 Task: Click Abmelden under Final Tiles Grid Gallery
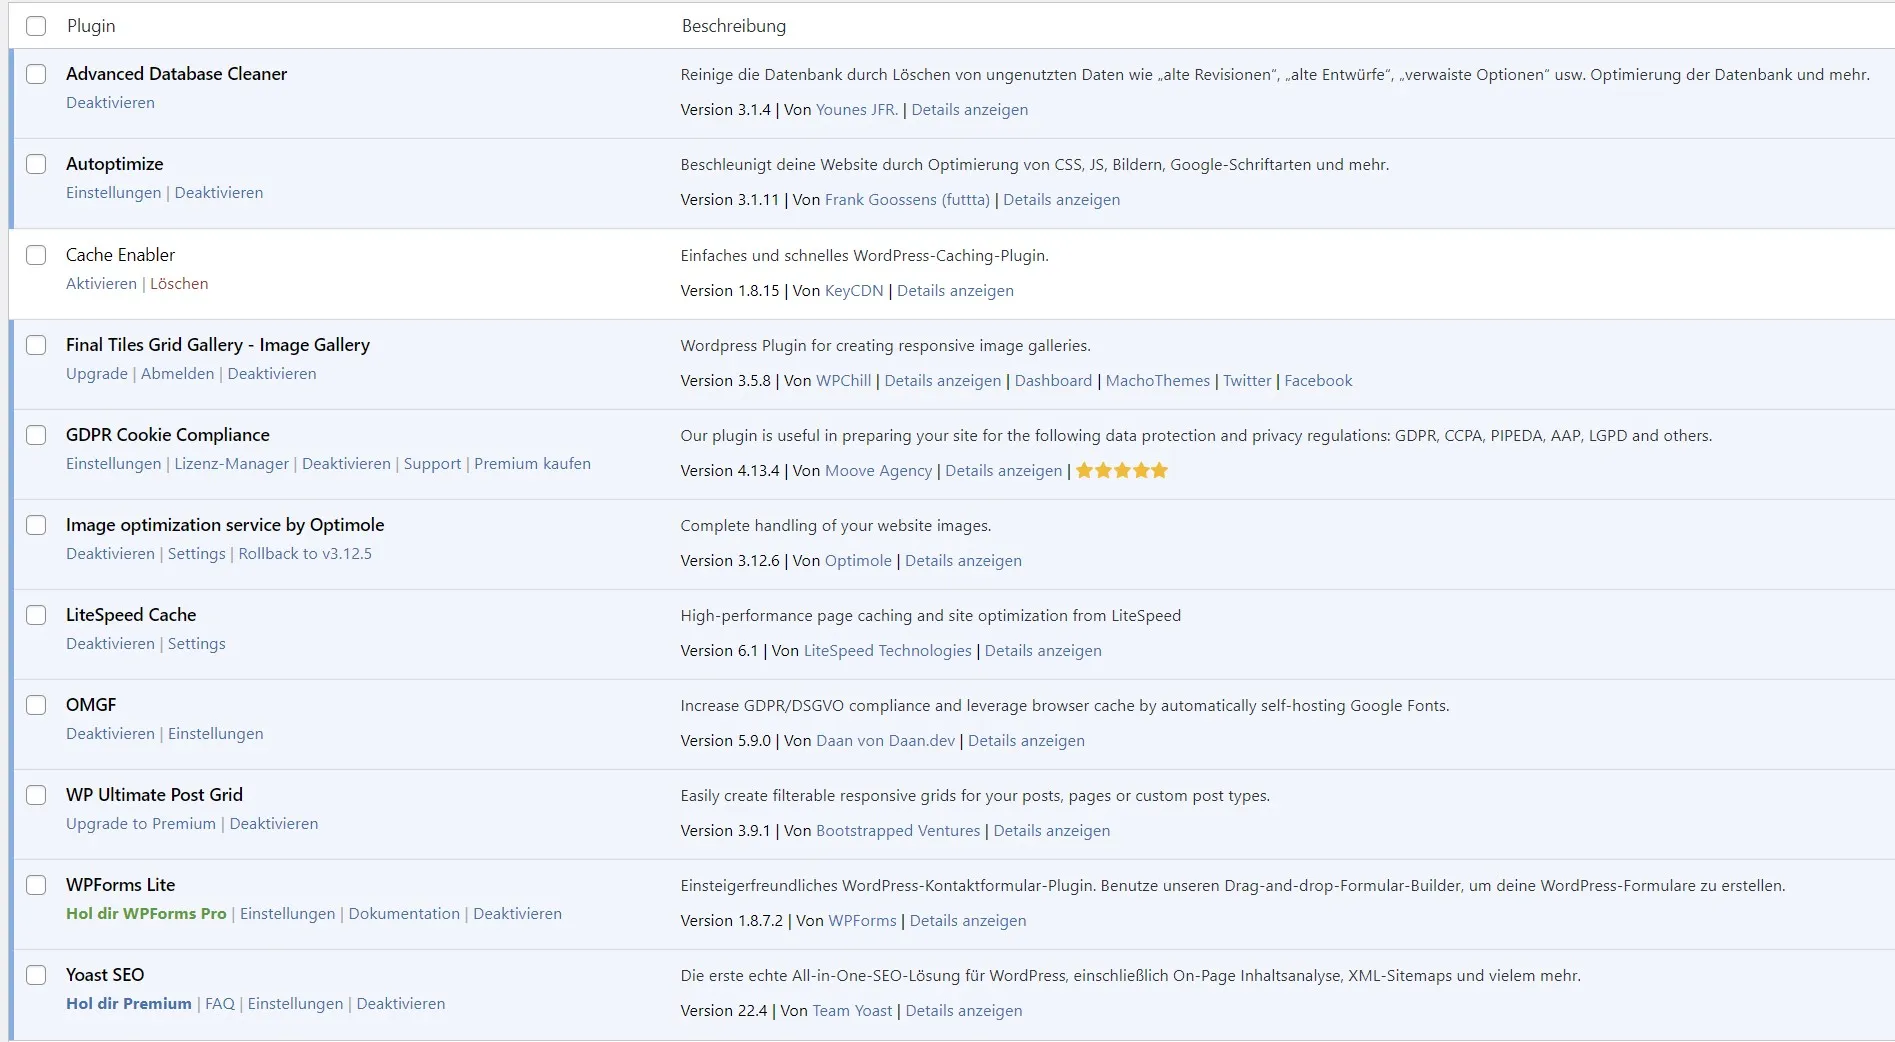coord(178,374)
